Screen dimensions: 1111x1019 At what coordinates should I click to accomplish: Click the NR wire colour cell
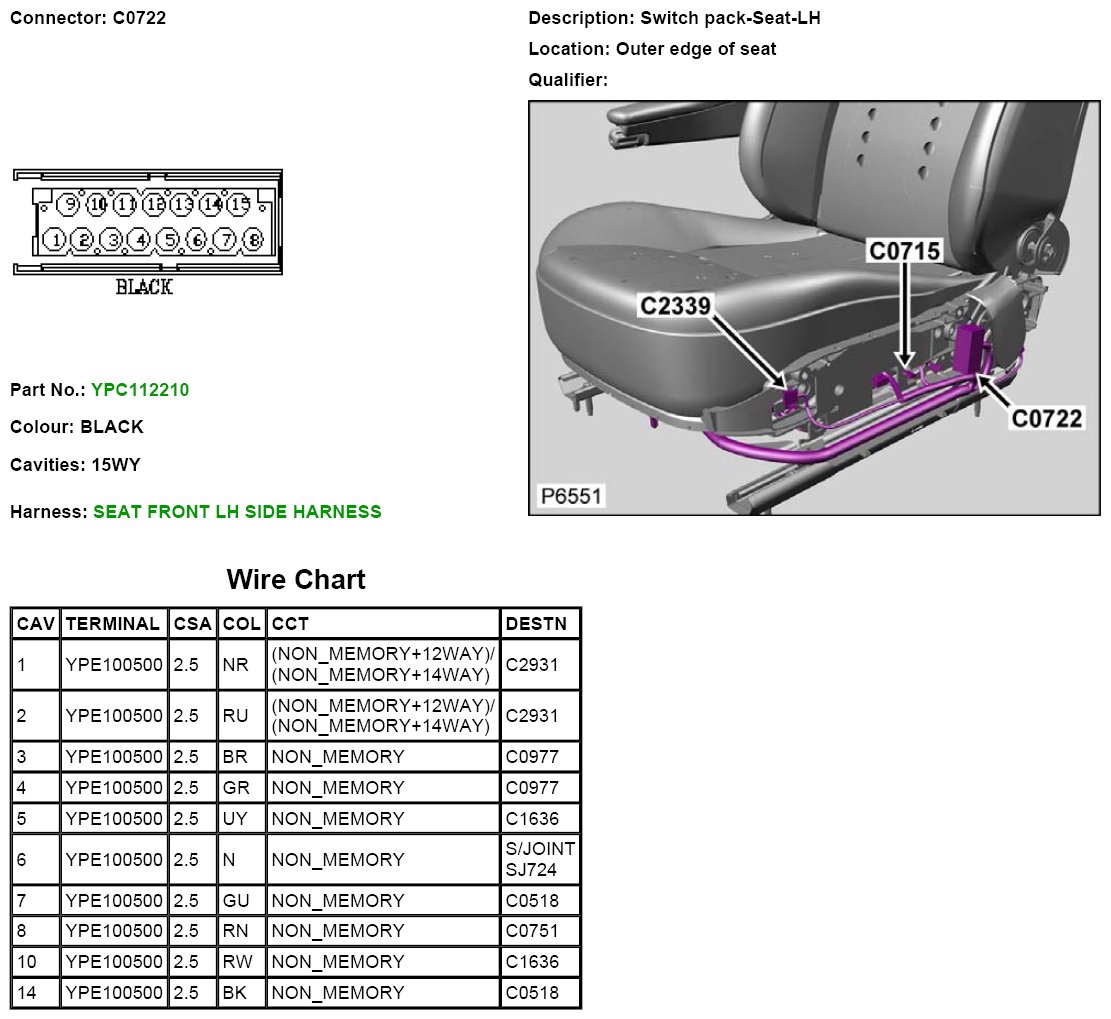coord(236,665)
